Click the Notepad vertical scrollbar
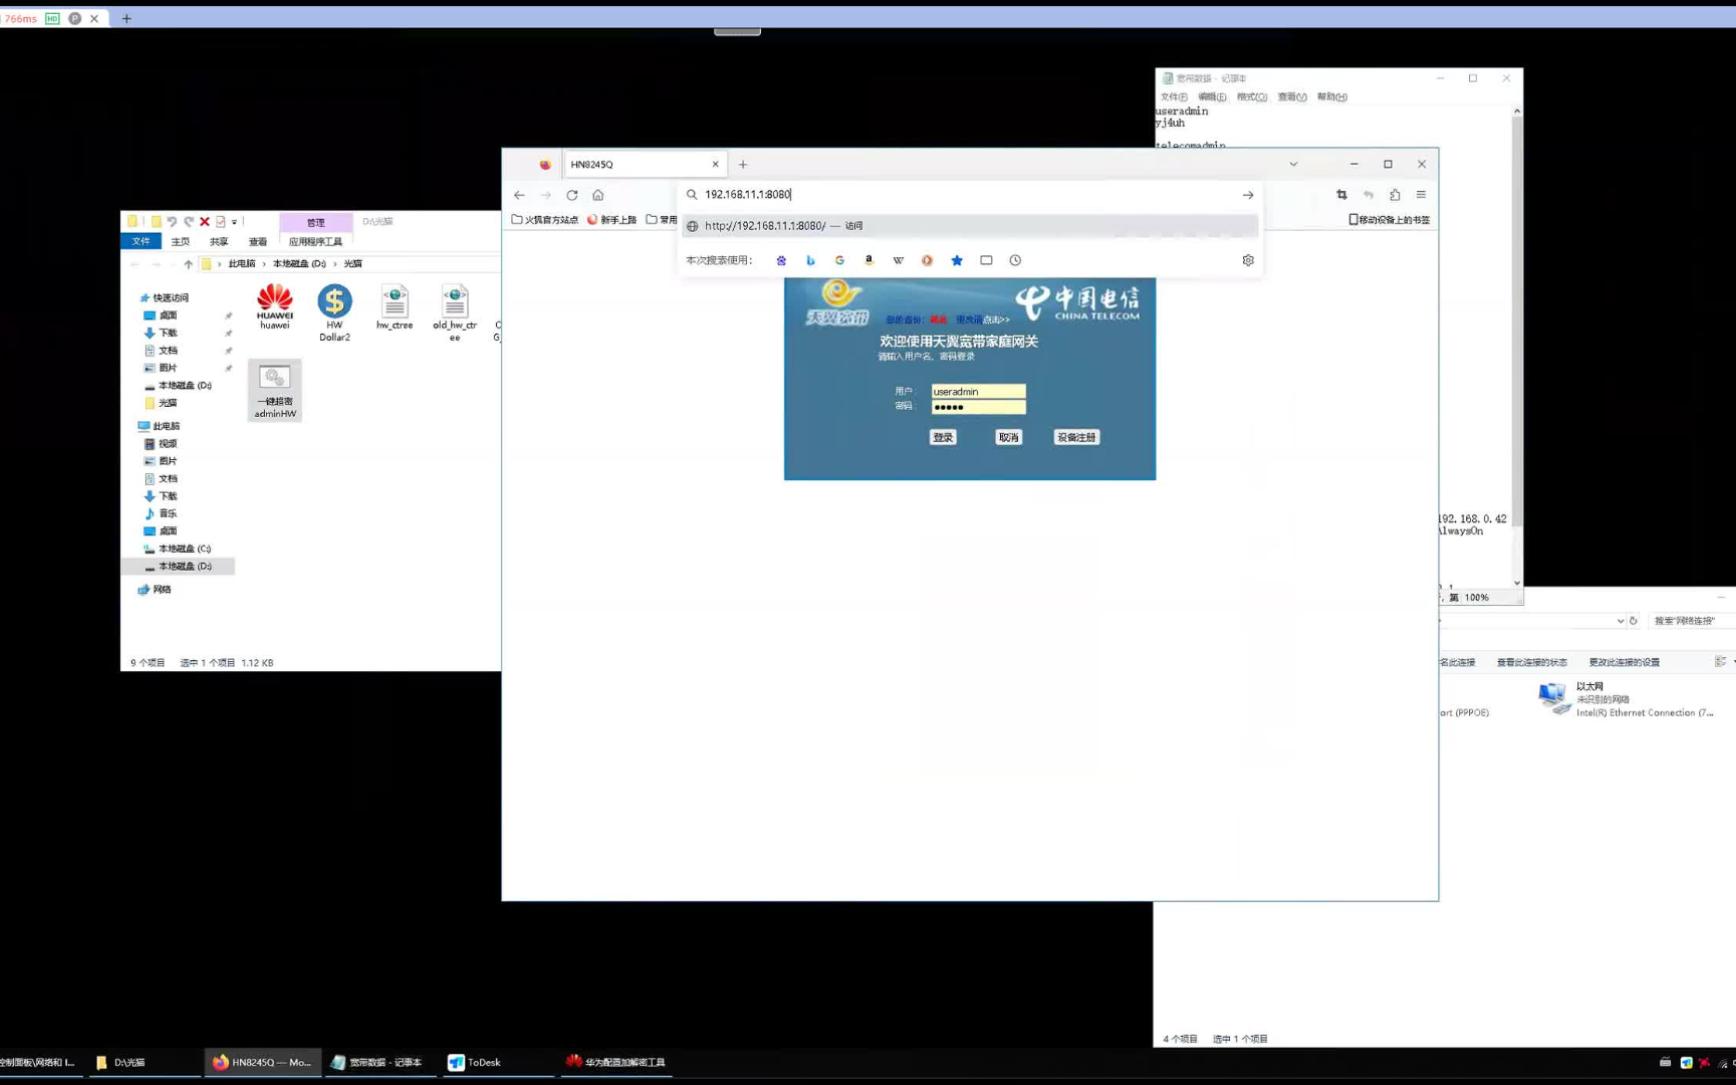This screenshot has height=1085, width=1736. (1517, 346)
